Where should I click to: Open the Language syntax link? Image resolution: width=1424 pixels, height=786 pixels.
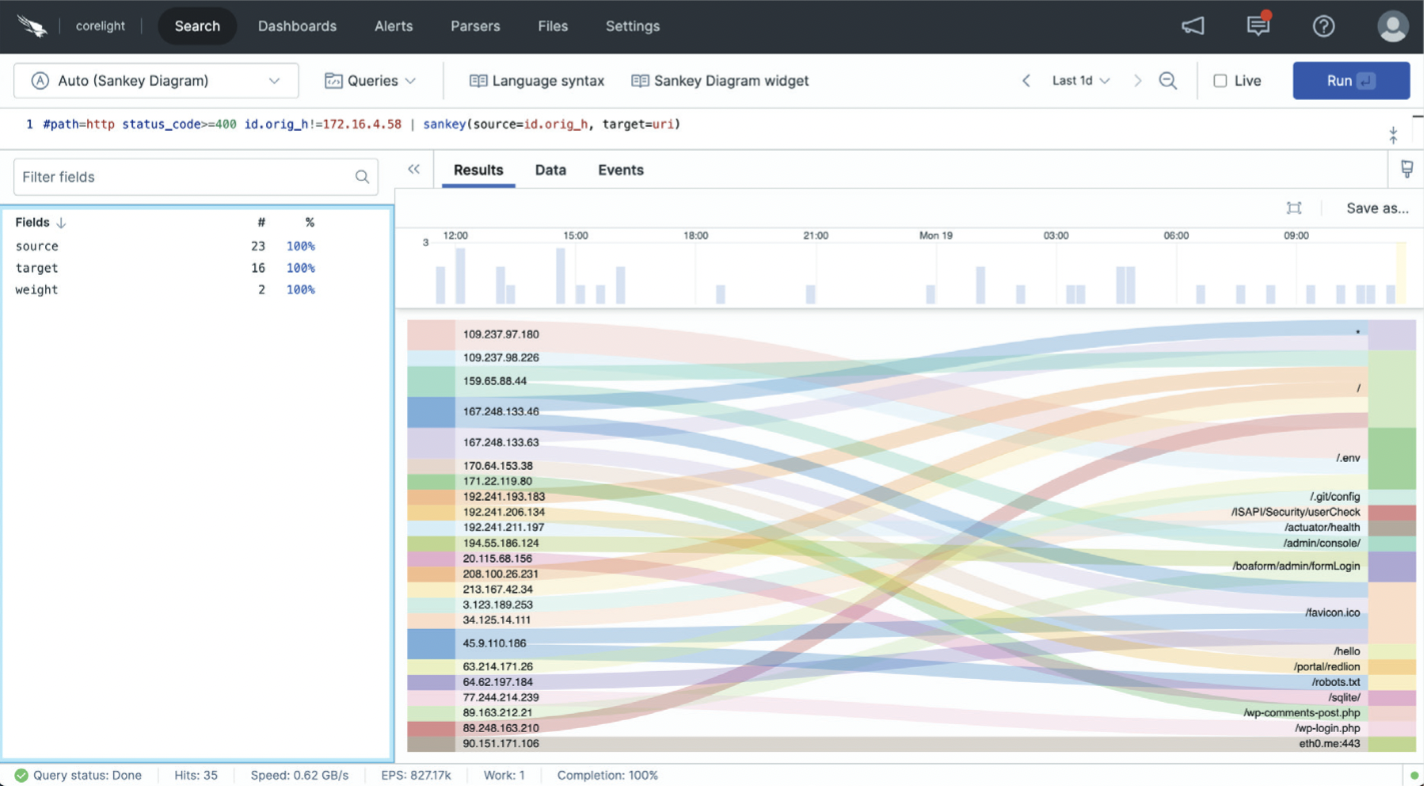coord(537,81)
